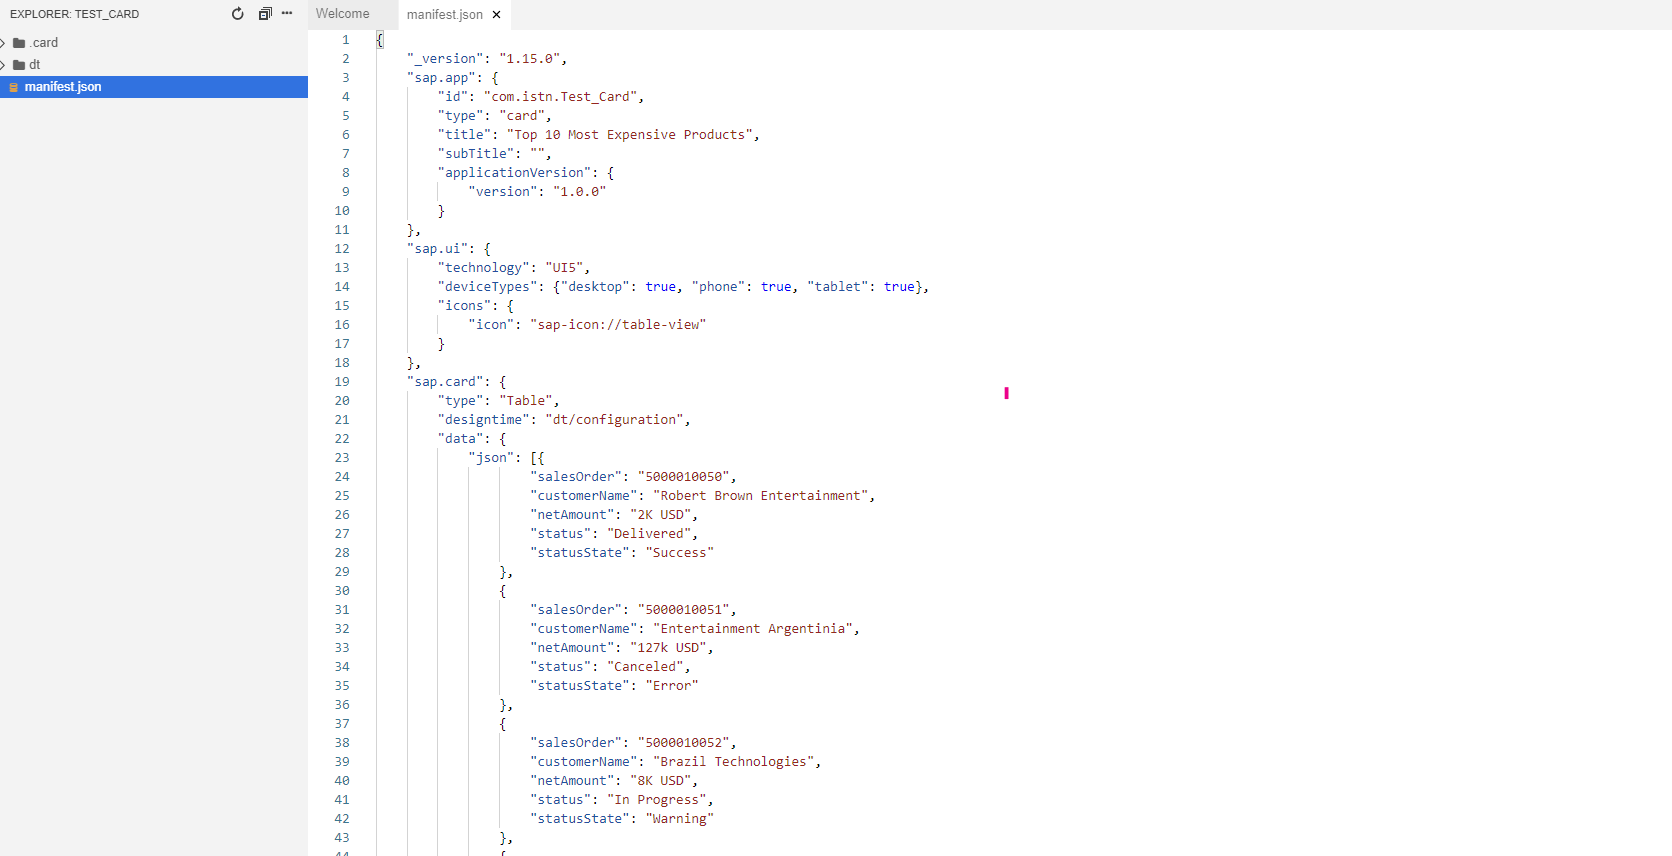1672x856 pixels.
Task: Click line number 12 in the gutter
Action: coord(342,249)
